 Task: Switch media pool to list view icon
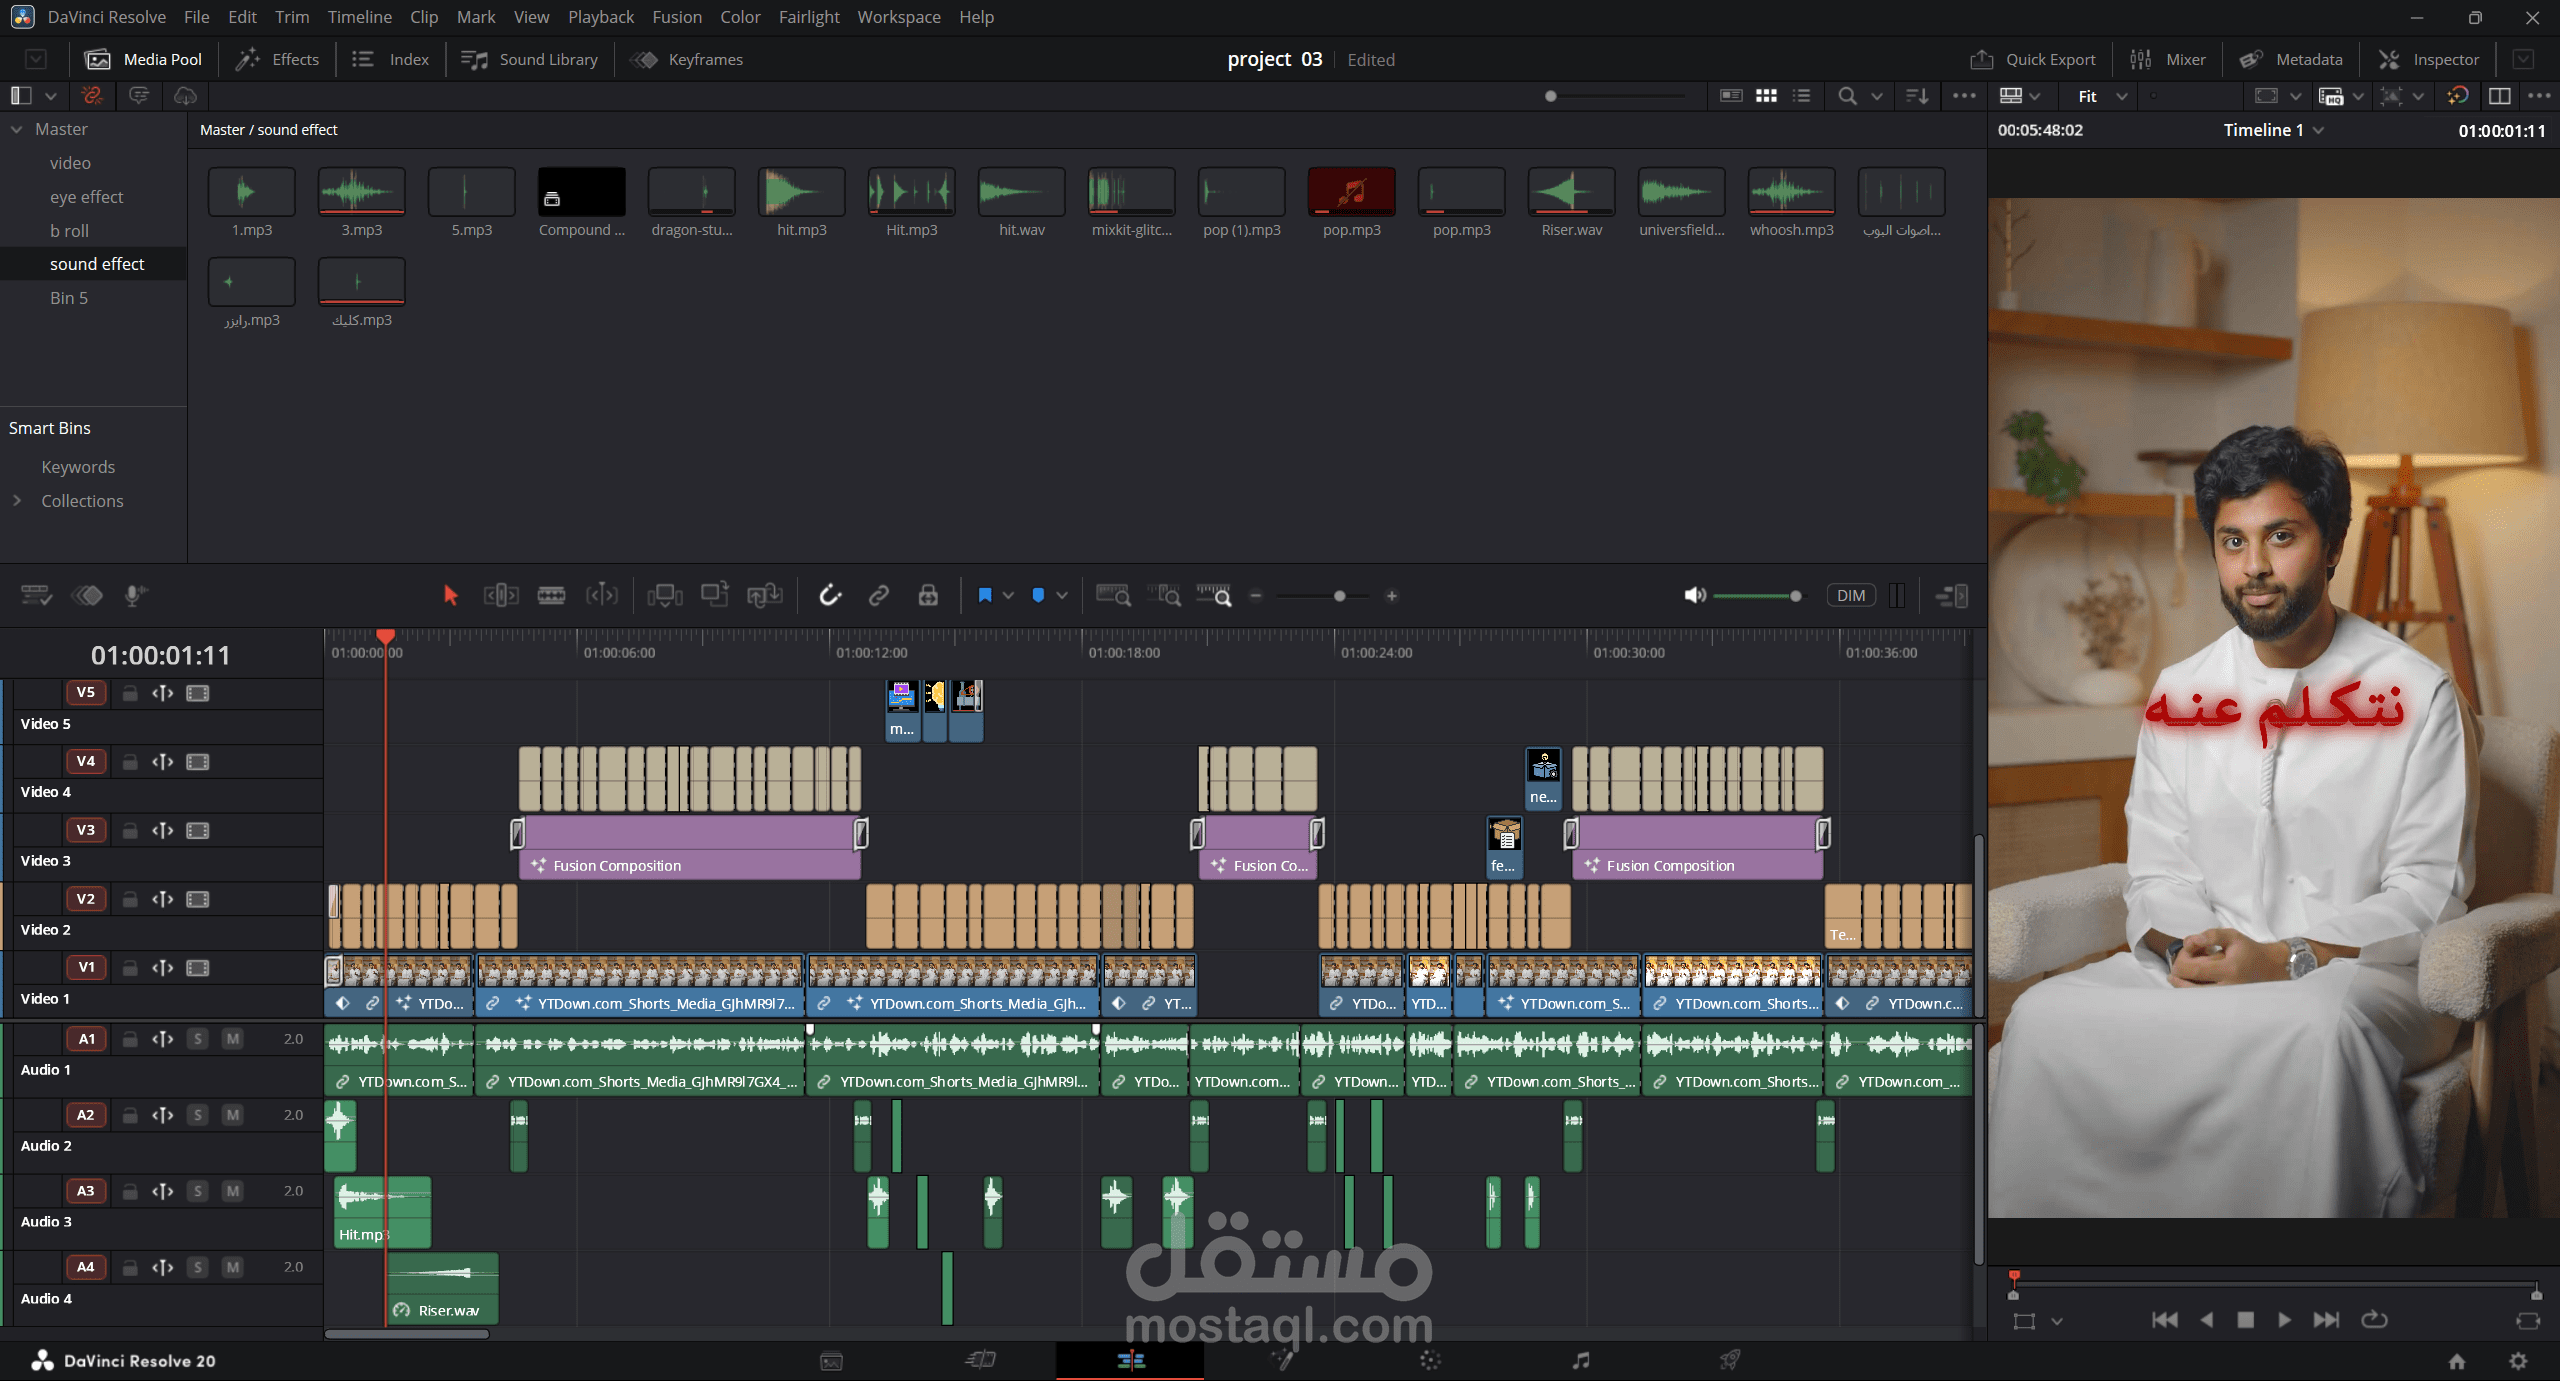[1802, 96]
